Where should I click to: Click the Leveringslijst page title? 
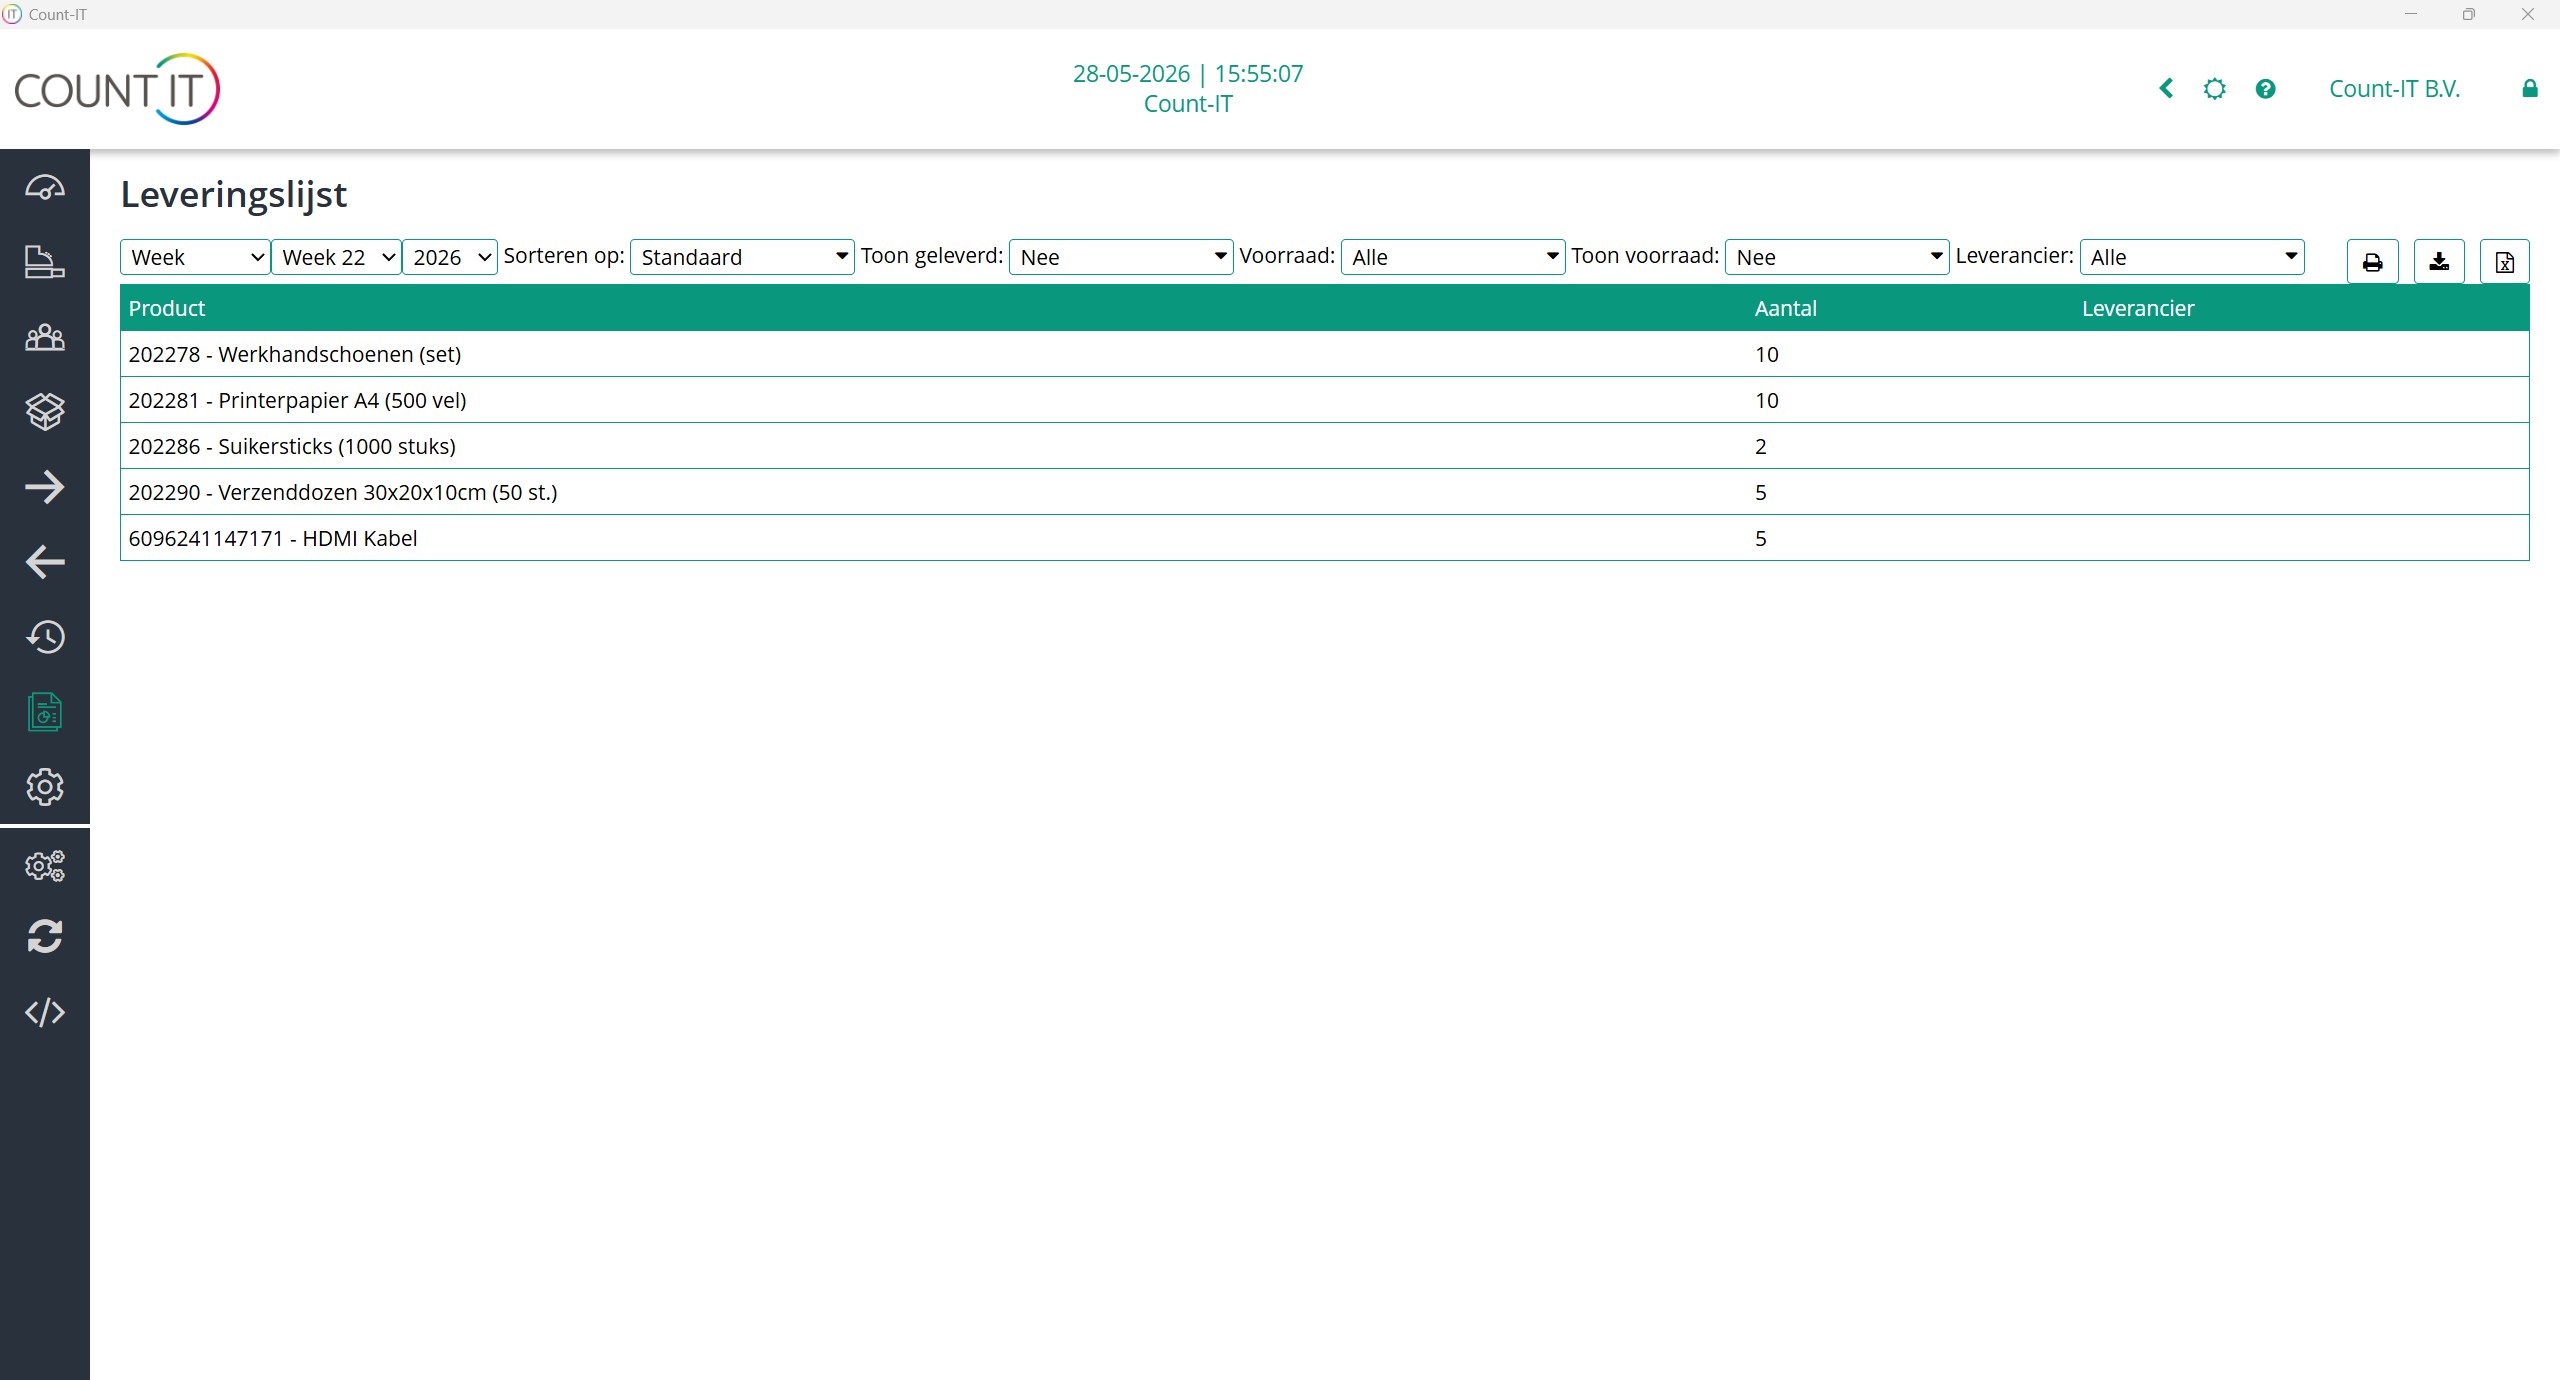tap(233, 195)
